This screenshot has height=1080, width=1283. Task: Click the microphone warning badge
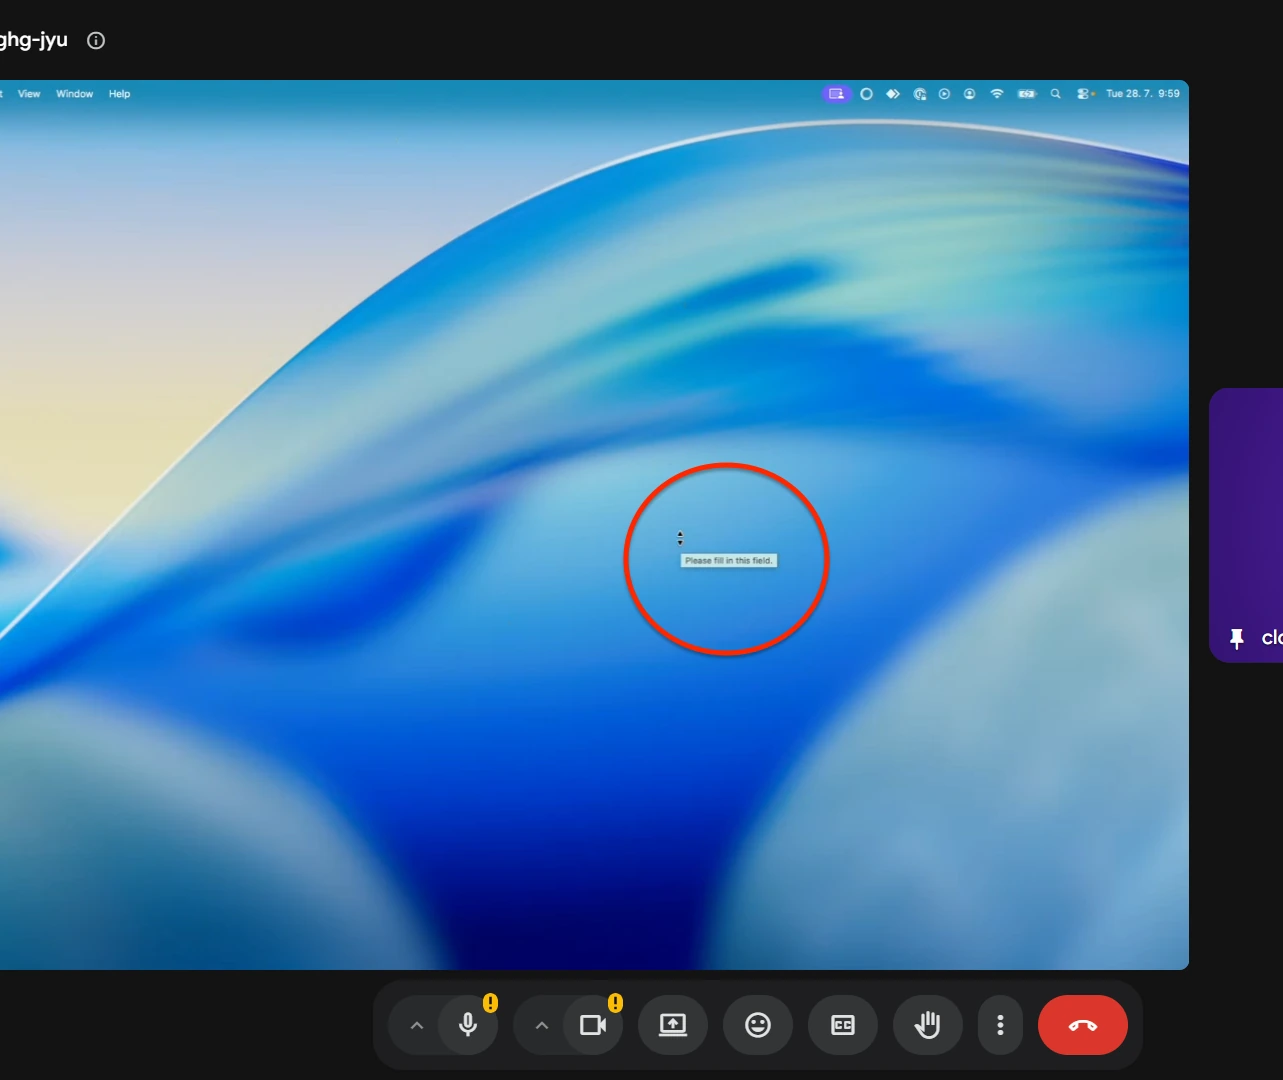(491, 1002)
